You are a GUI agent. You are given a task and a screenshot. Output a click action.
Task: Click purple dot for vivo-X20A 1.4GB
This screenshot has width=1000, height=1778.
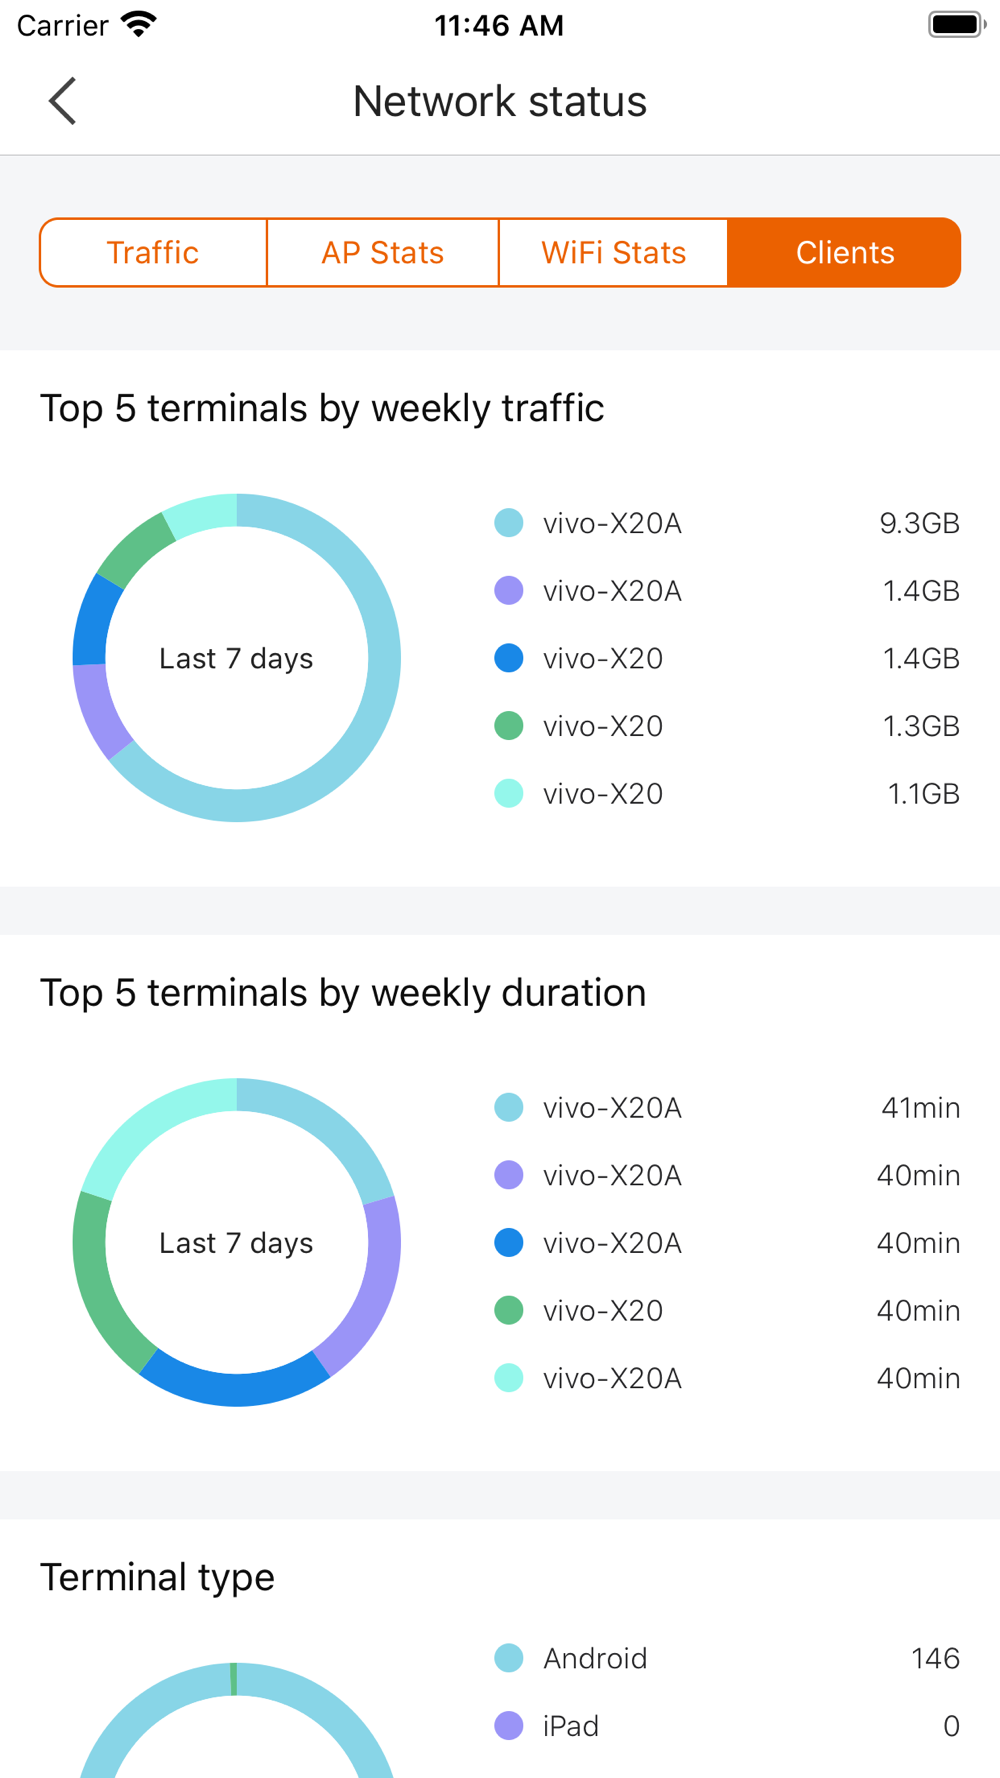(509, 591)
